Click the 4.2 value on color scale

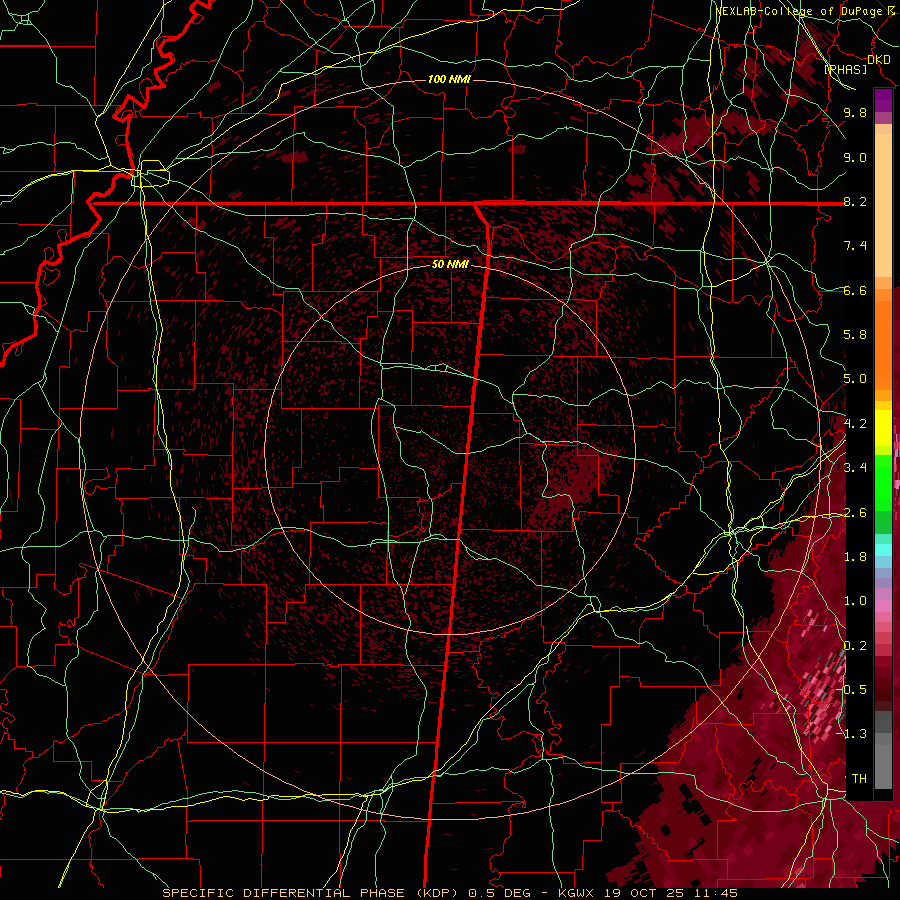coord(855,424)
